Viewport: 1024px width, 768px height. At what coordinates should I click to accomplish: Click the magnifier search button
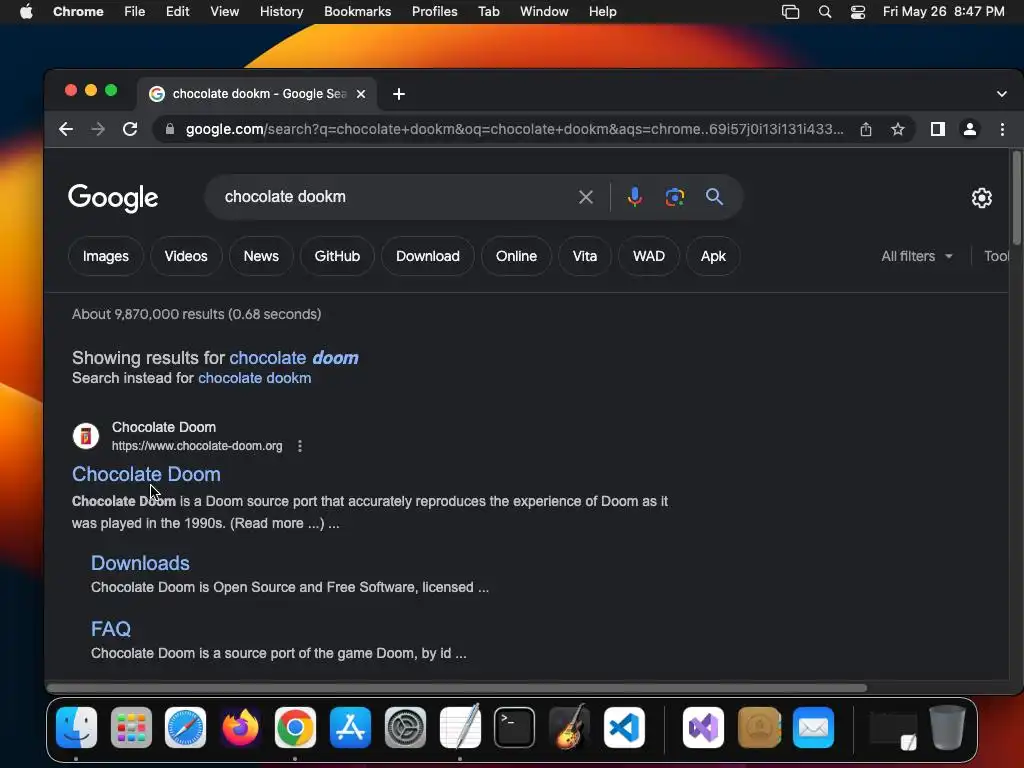(x=714, y=197)
